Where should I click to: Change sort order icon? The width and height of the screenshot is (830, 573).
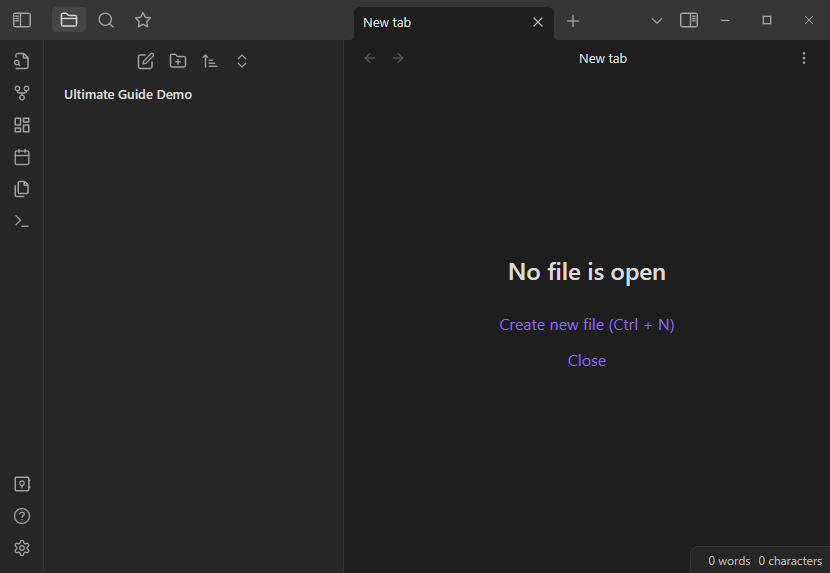(210, 61)
